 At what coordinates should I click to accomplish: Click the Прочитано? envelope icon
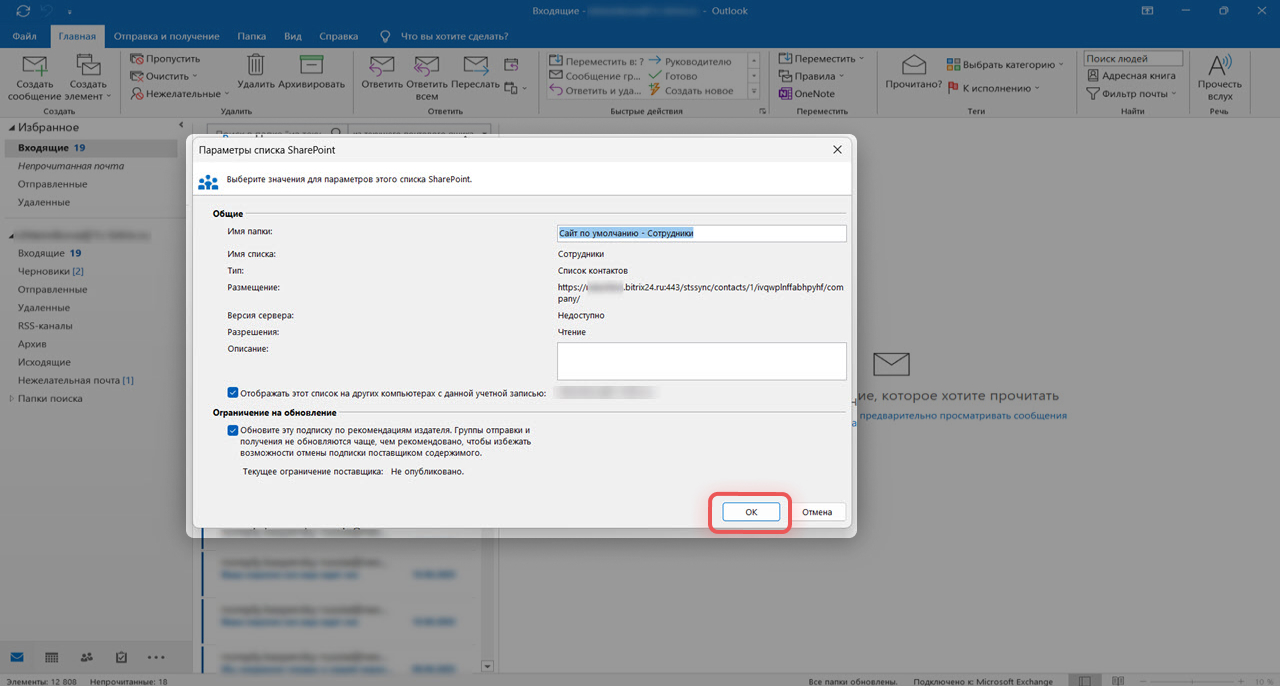pyautogui.click(x=913, y=65)
